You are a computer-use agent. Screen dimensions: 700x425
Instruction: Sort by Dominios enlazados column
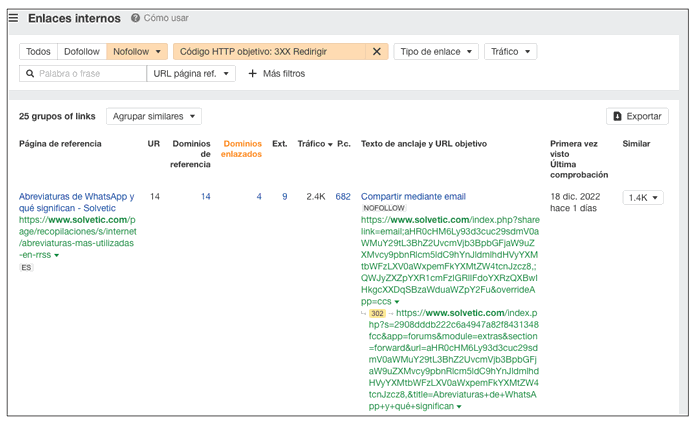(x=242, y=149)
